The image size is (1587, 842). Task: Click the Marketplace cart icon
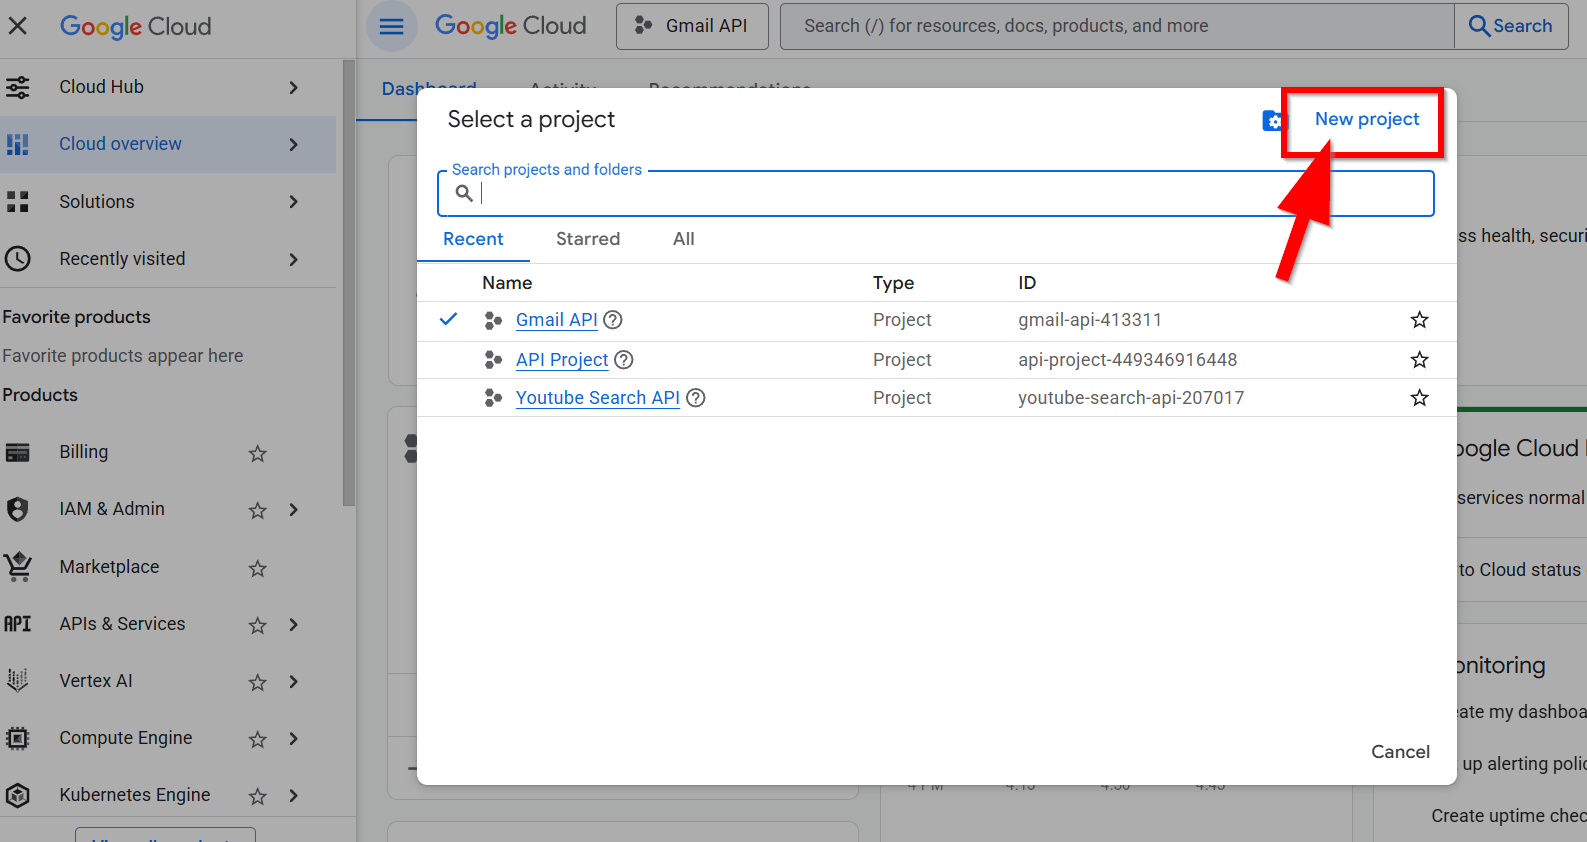point(18,567)
